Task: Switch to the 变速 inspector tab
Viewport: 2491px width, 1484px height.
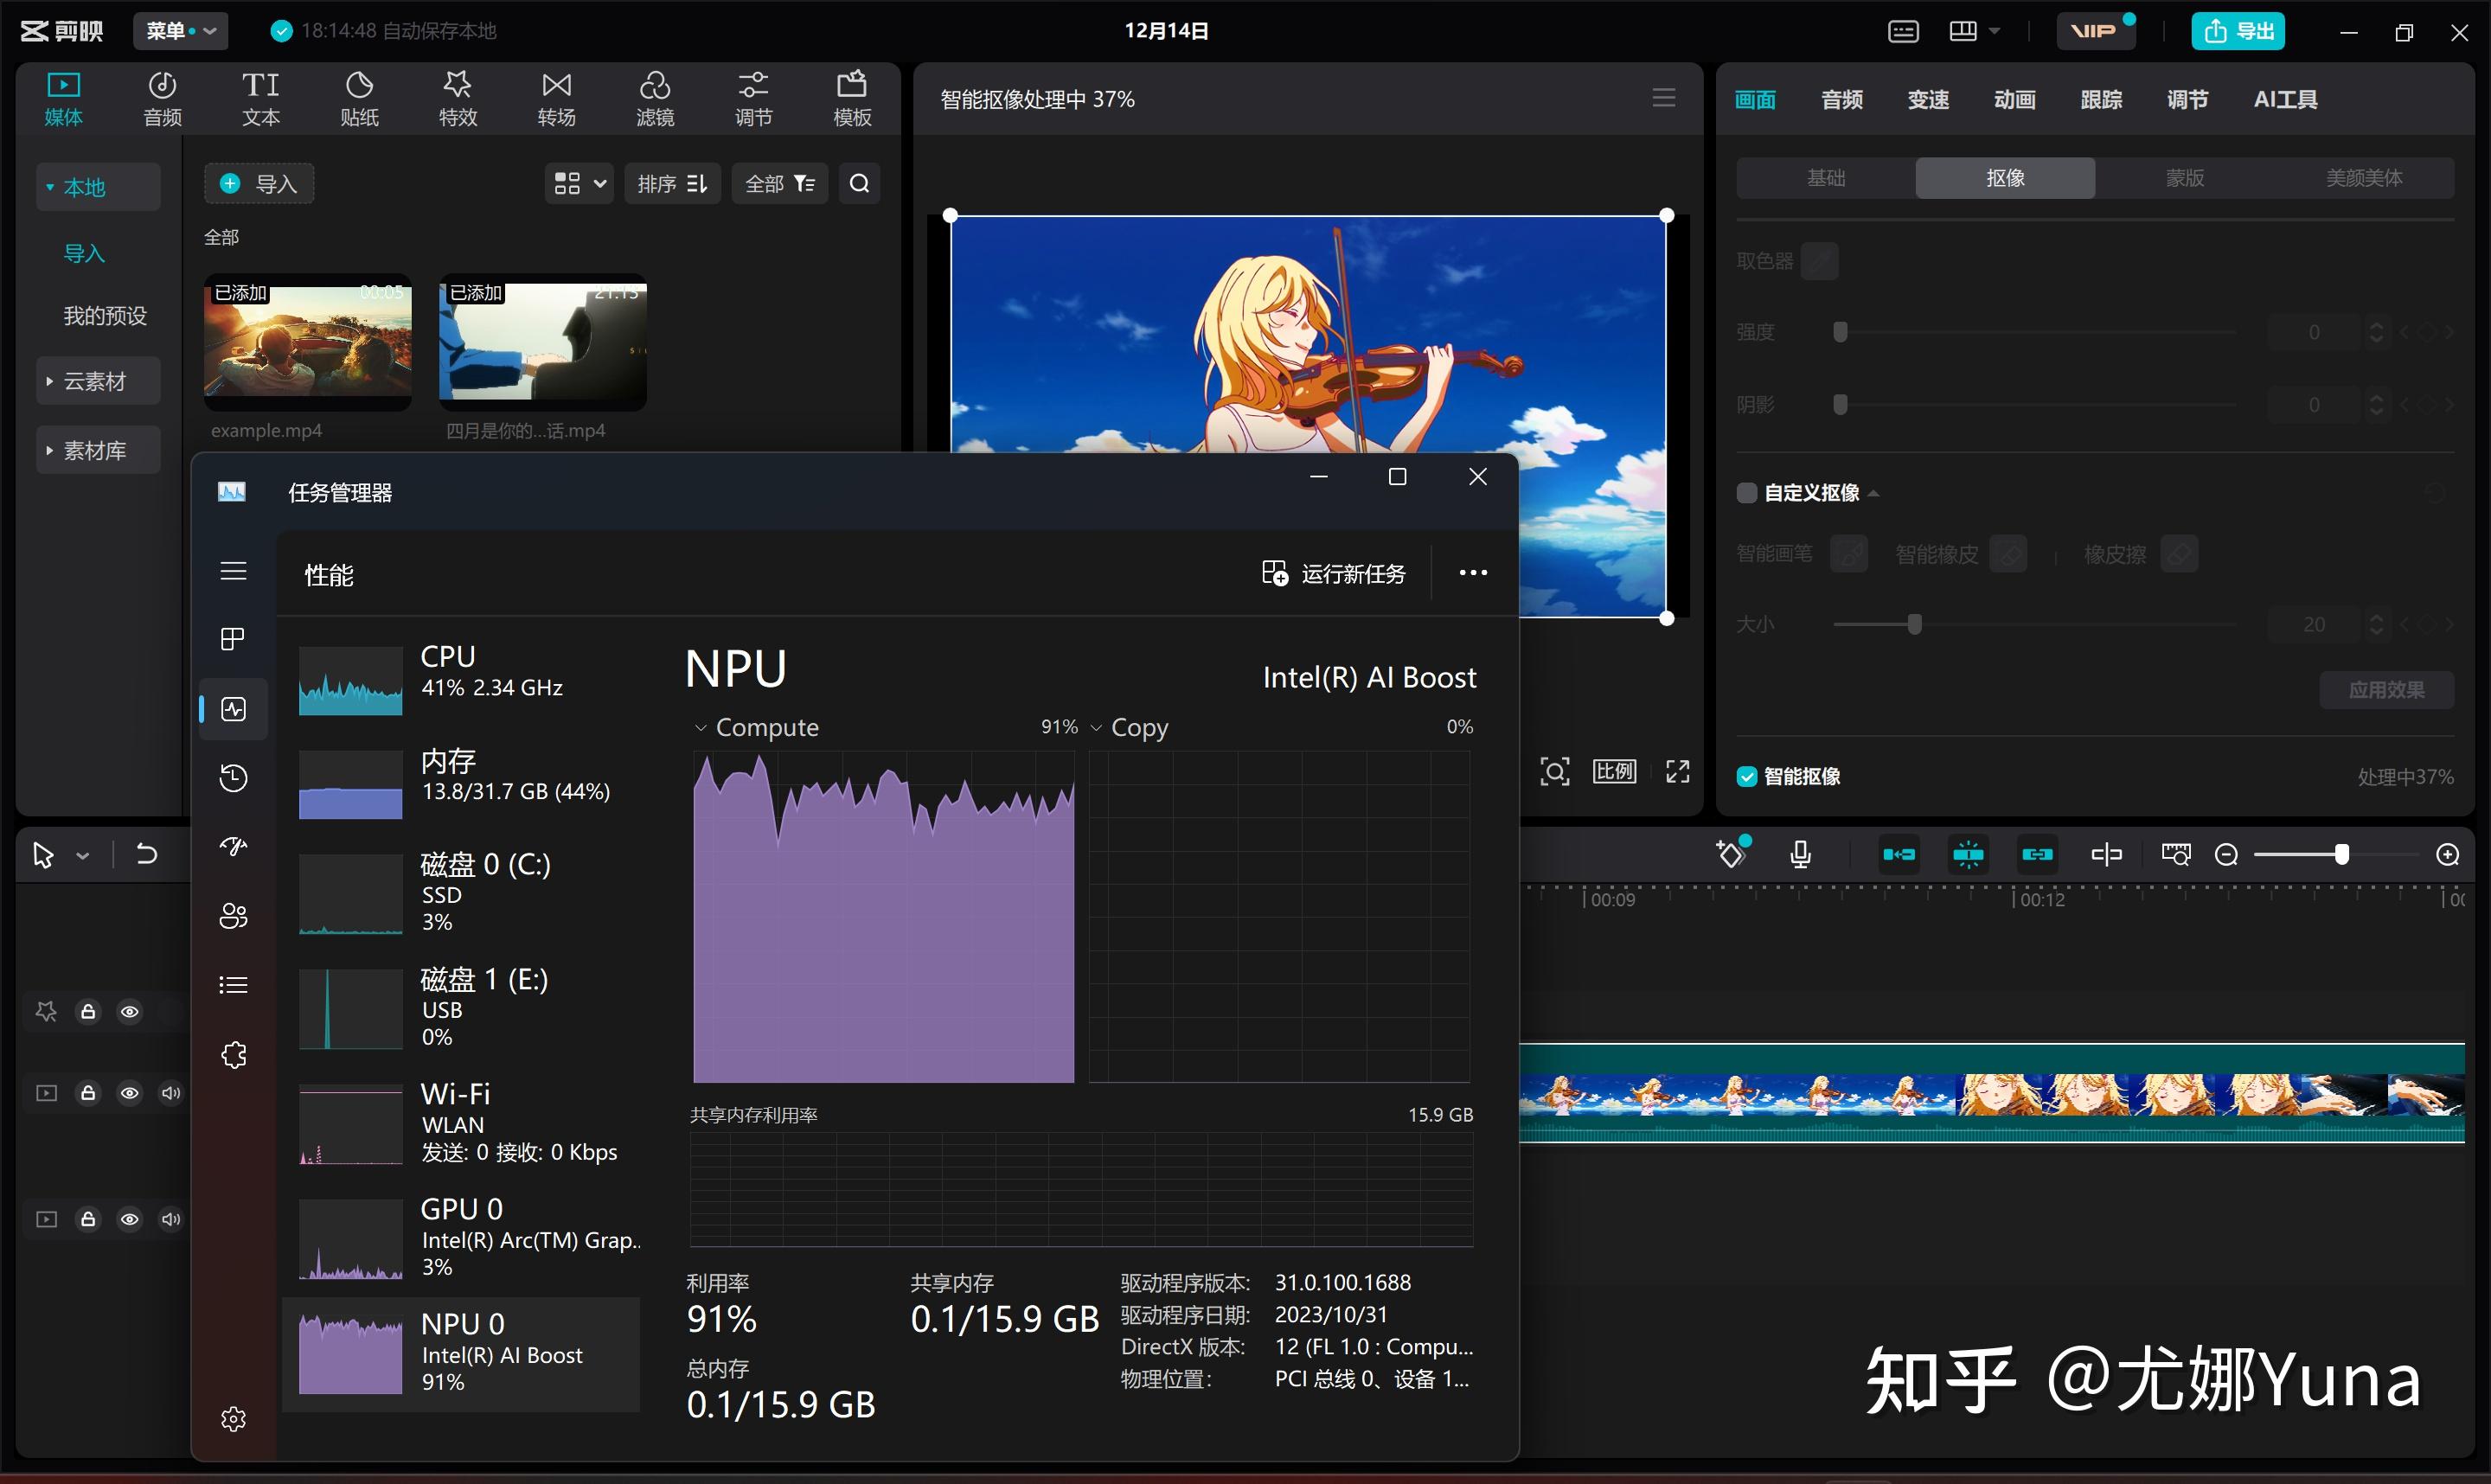Action: click(1928, 100)
